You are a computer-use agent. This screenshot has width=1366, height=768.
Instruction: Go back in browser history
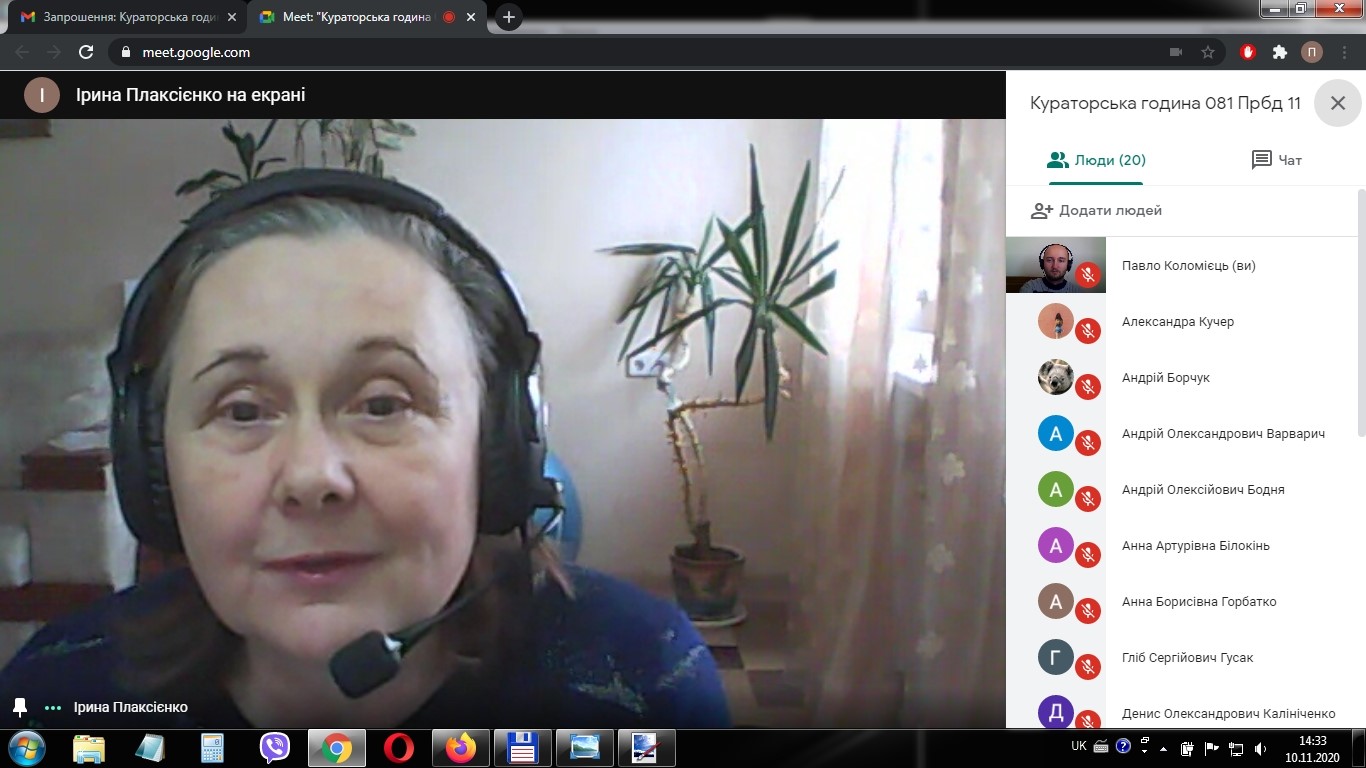[x=22, y=52]
